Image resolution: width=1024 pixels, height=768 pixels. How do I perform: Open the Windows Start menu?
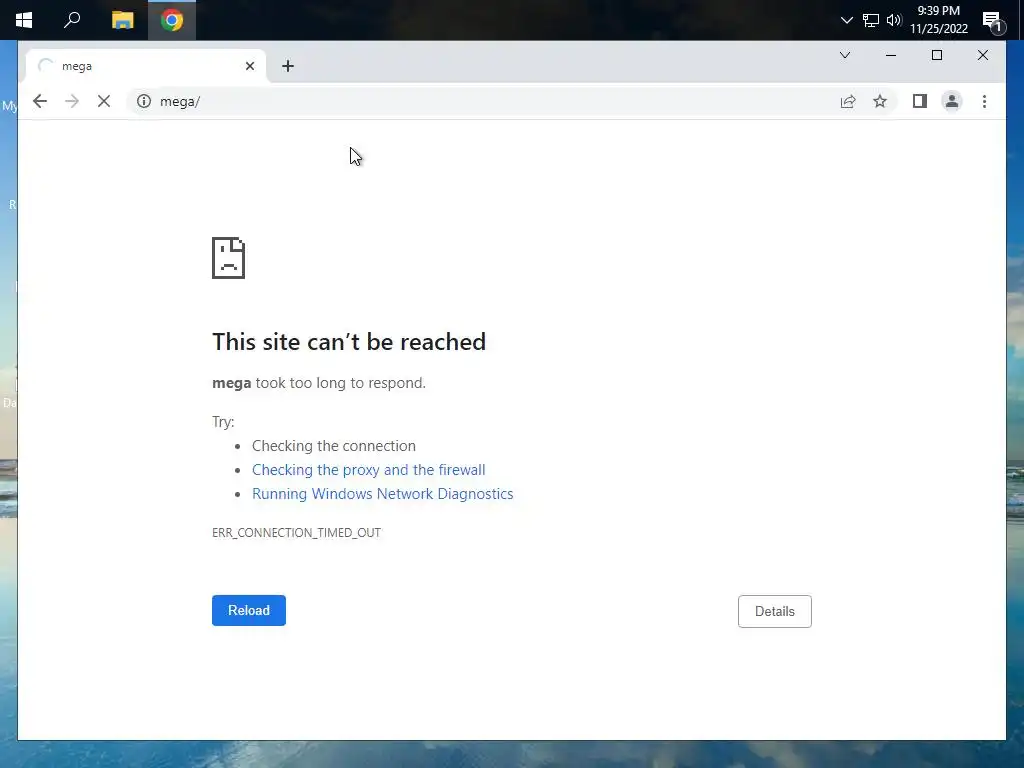24,20
